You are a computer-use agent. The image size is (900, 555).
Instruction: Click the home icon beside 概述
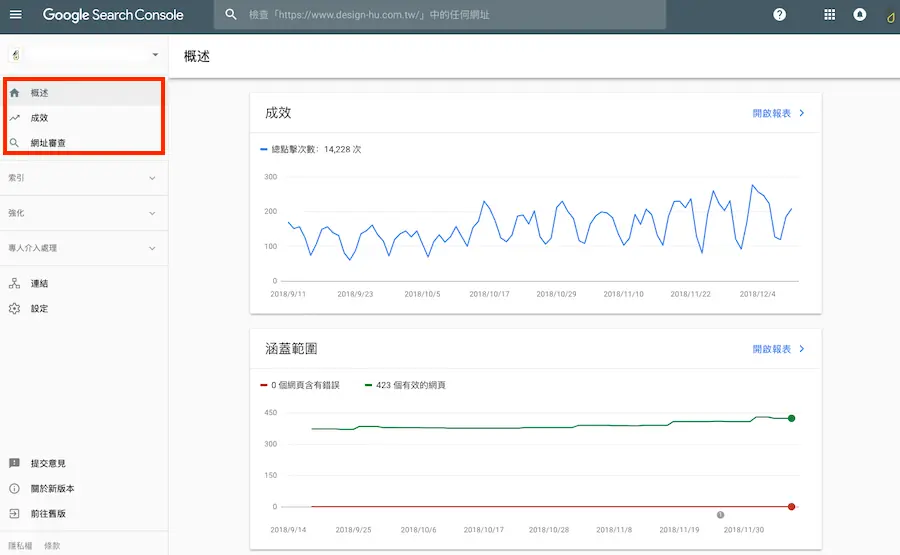(x=14, y=92)
